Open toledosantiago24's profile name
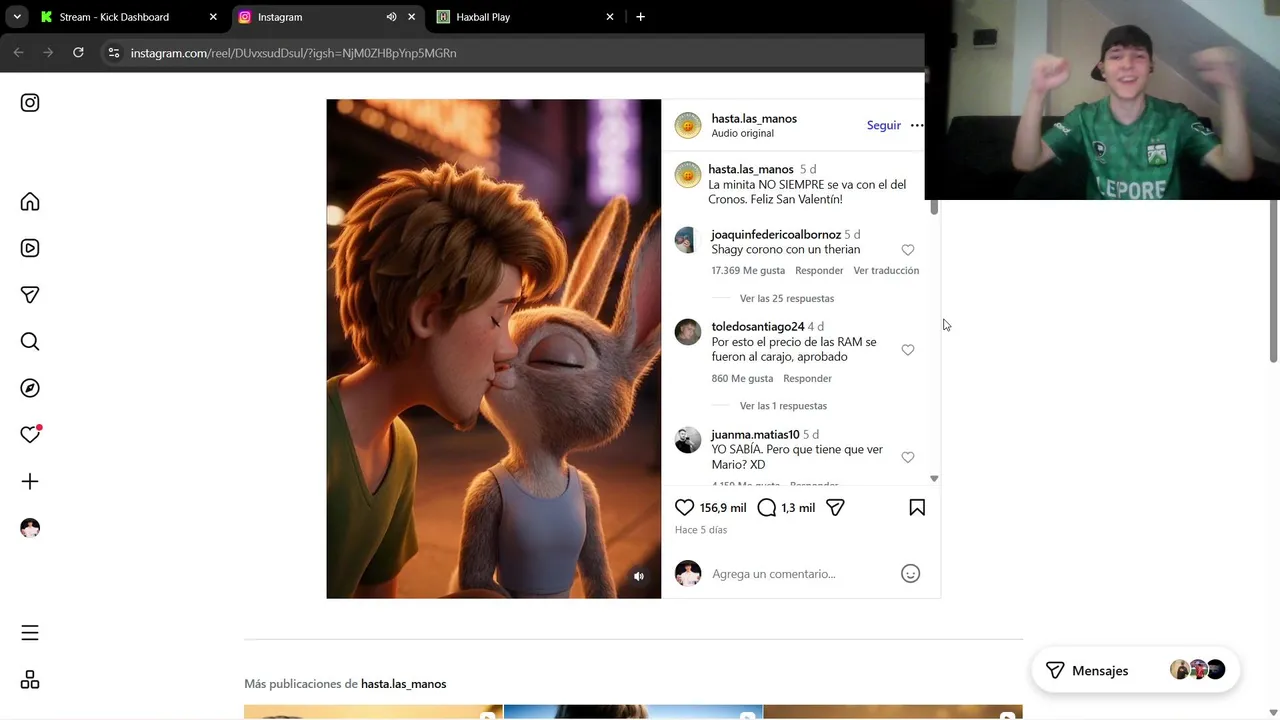This screenshot has height=720, width=1280. [x=758, y=327]
